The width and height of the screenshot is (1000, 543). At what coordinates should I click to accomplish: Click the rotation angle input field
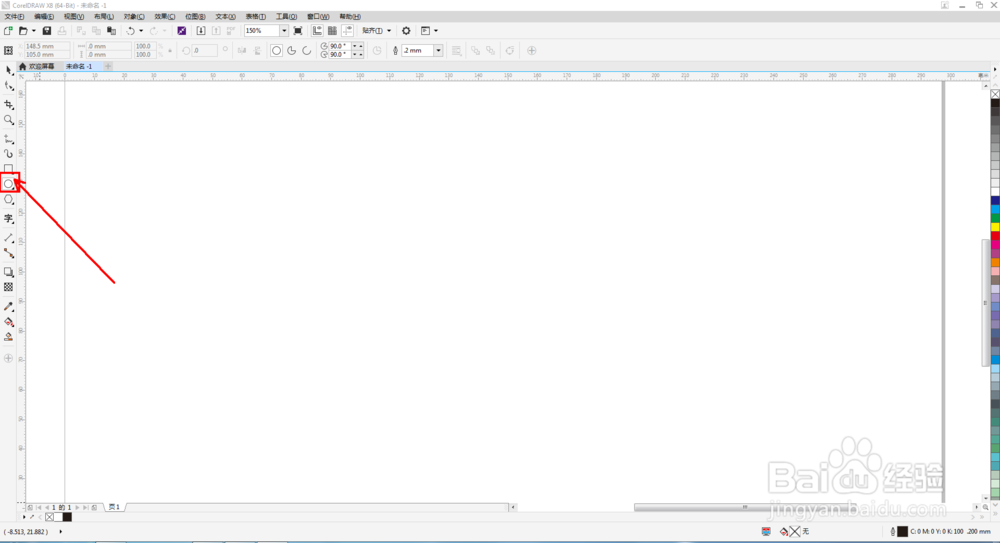205,50
